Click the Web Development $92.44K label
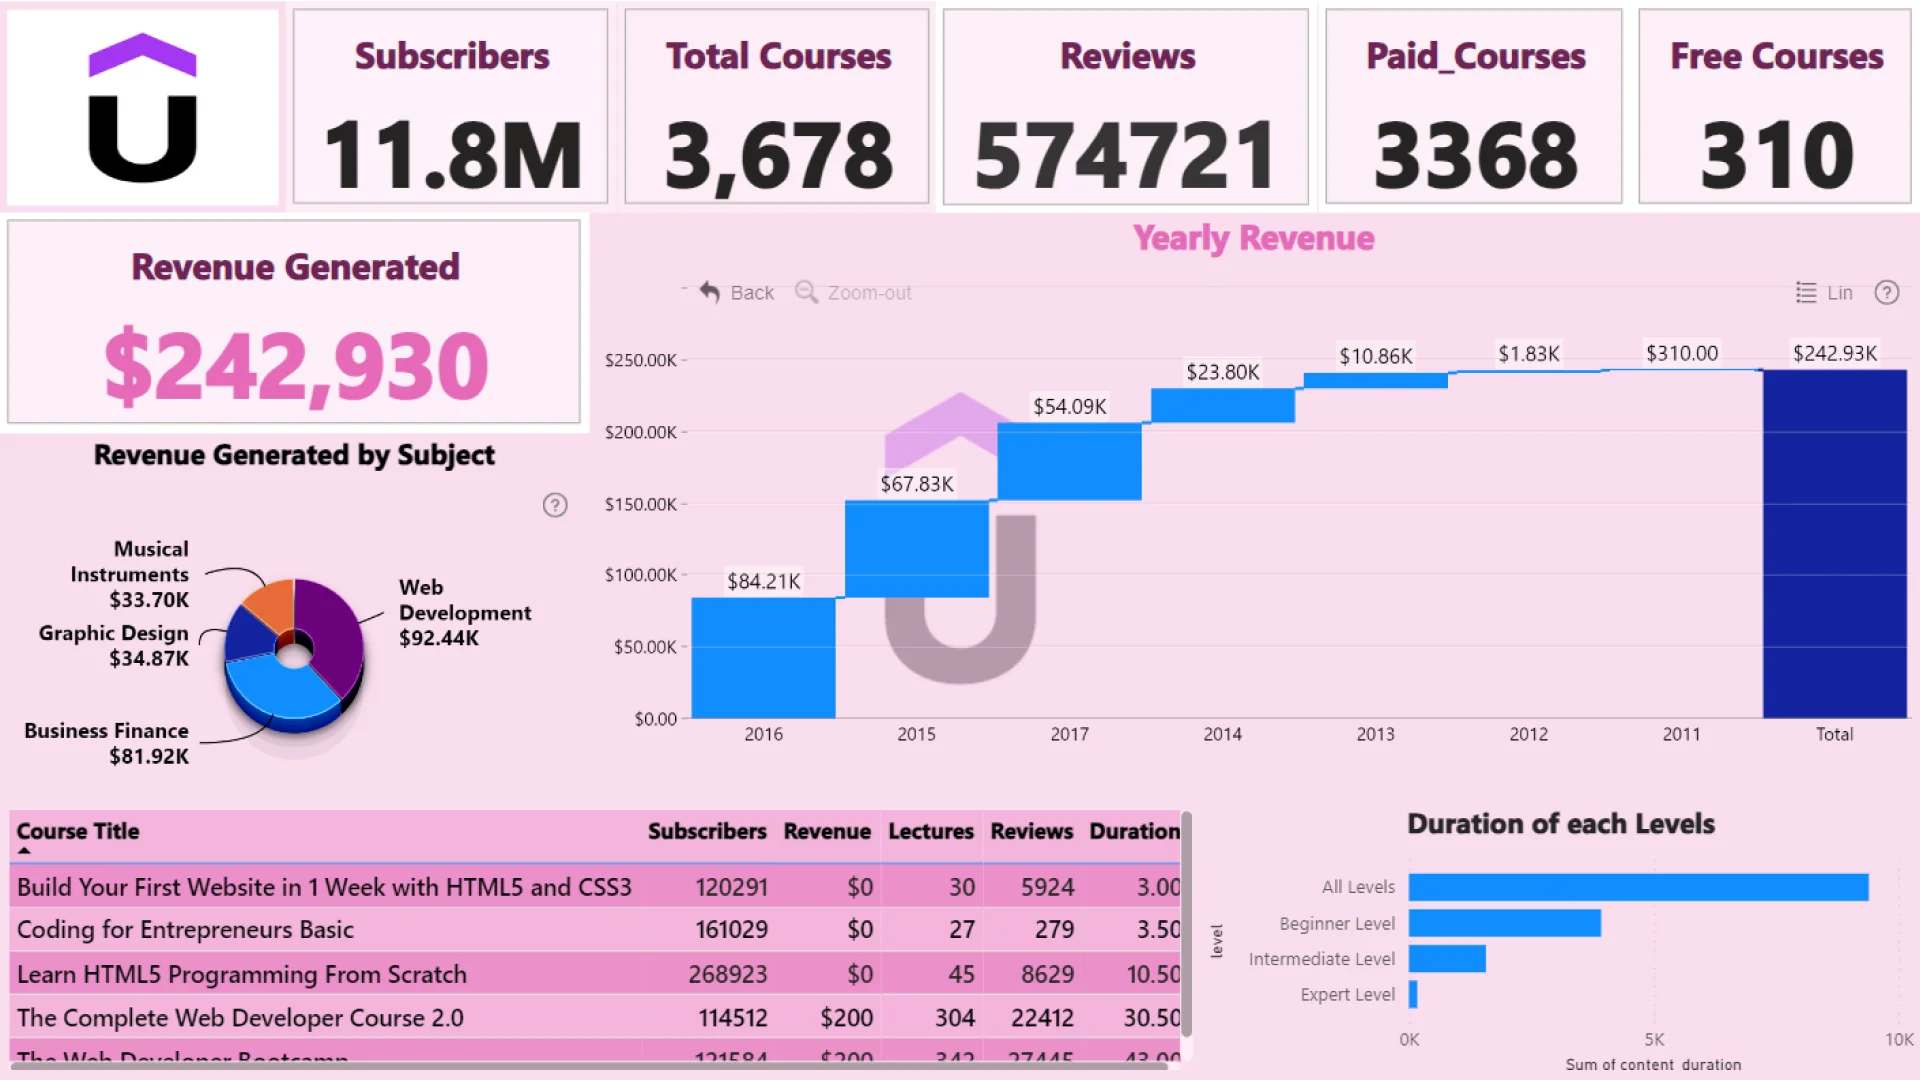 (x=464, y=612)
